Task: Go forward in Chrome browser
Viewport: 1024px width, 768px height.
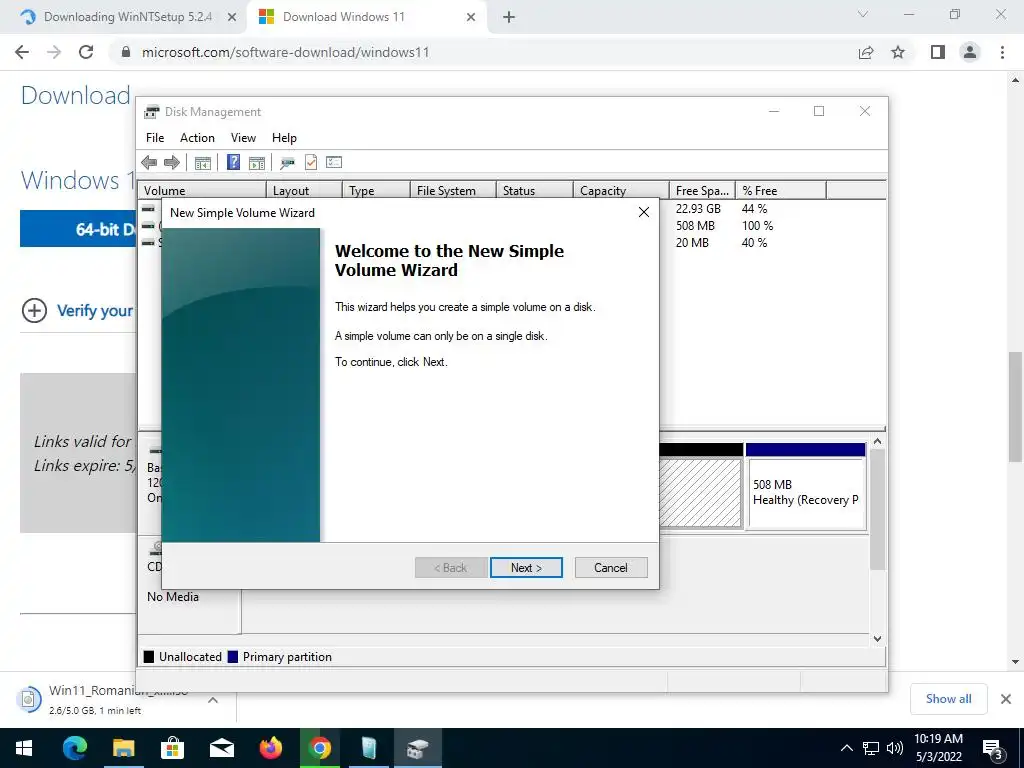Action: (54, 52)
